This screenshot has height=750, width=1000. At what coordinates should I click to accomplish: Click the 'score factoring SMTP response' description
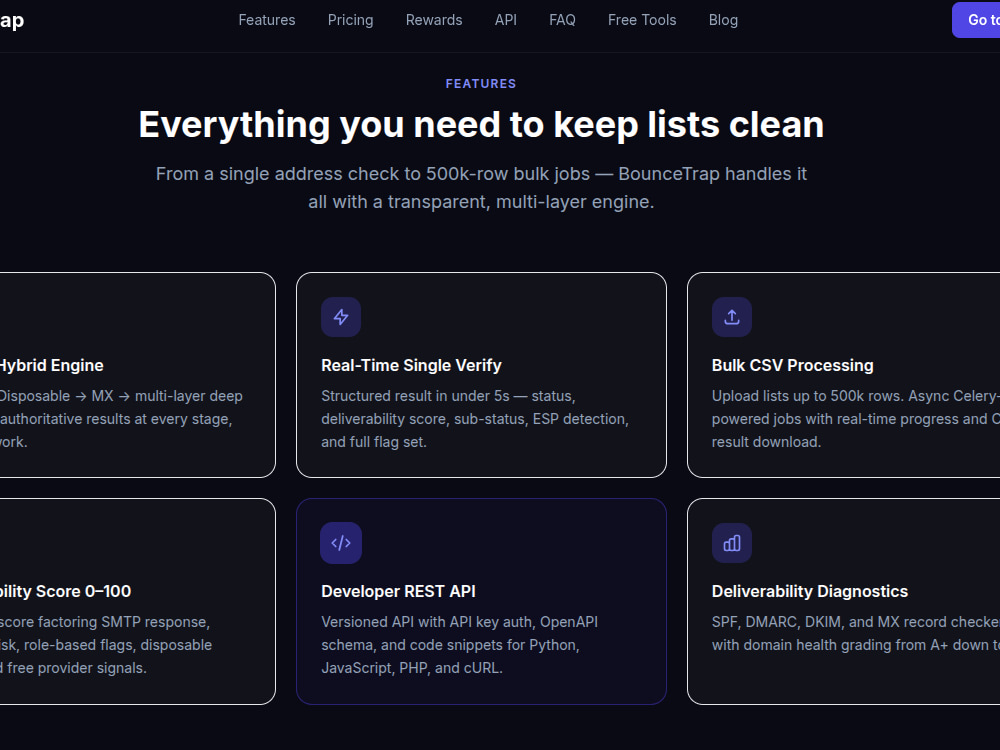coord(106,645)
